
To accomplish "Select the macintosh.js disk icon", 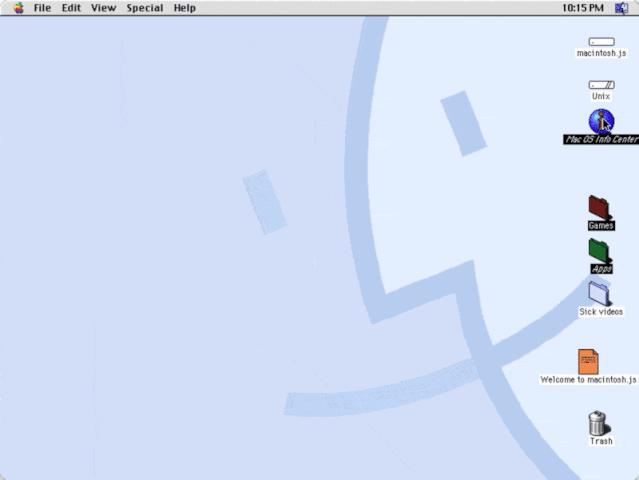I will 602,42.
